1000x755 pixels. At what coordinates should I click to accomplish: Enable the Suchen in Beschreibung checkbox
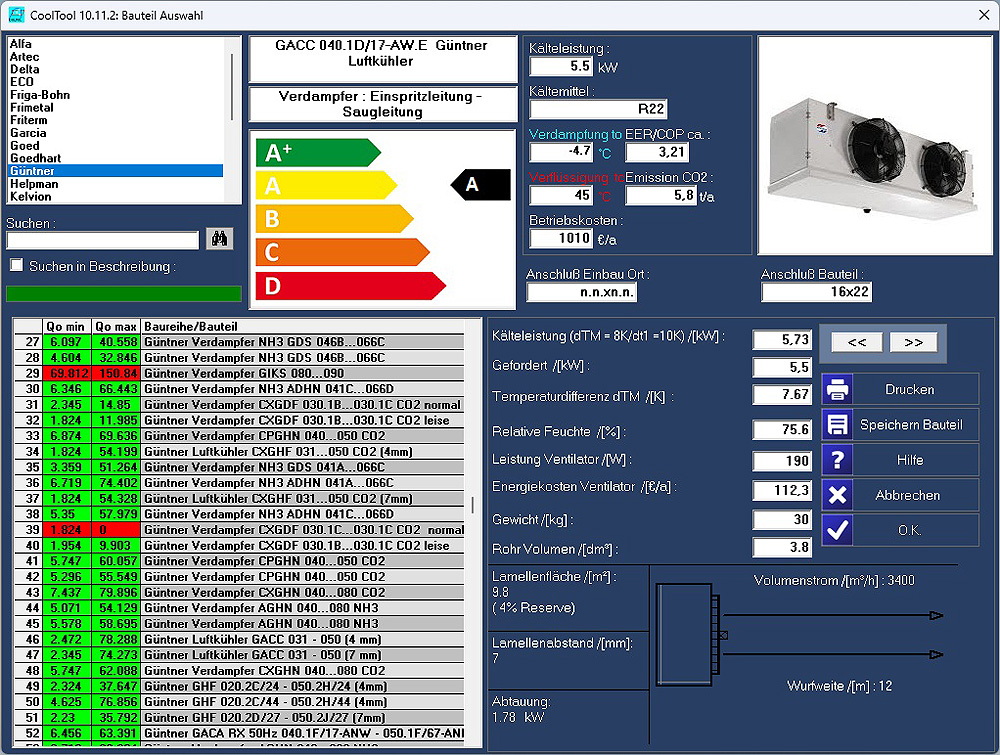[x=17, y=265]
